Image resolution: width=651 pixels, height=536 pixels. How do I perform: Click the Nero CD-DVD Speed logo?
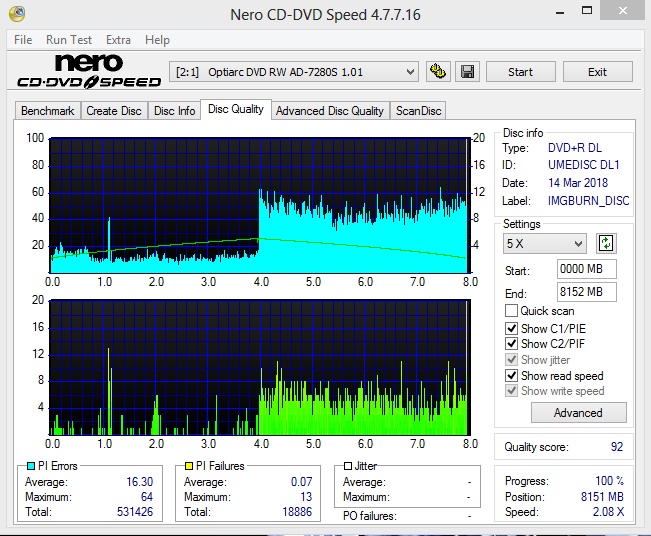point(89,71)
